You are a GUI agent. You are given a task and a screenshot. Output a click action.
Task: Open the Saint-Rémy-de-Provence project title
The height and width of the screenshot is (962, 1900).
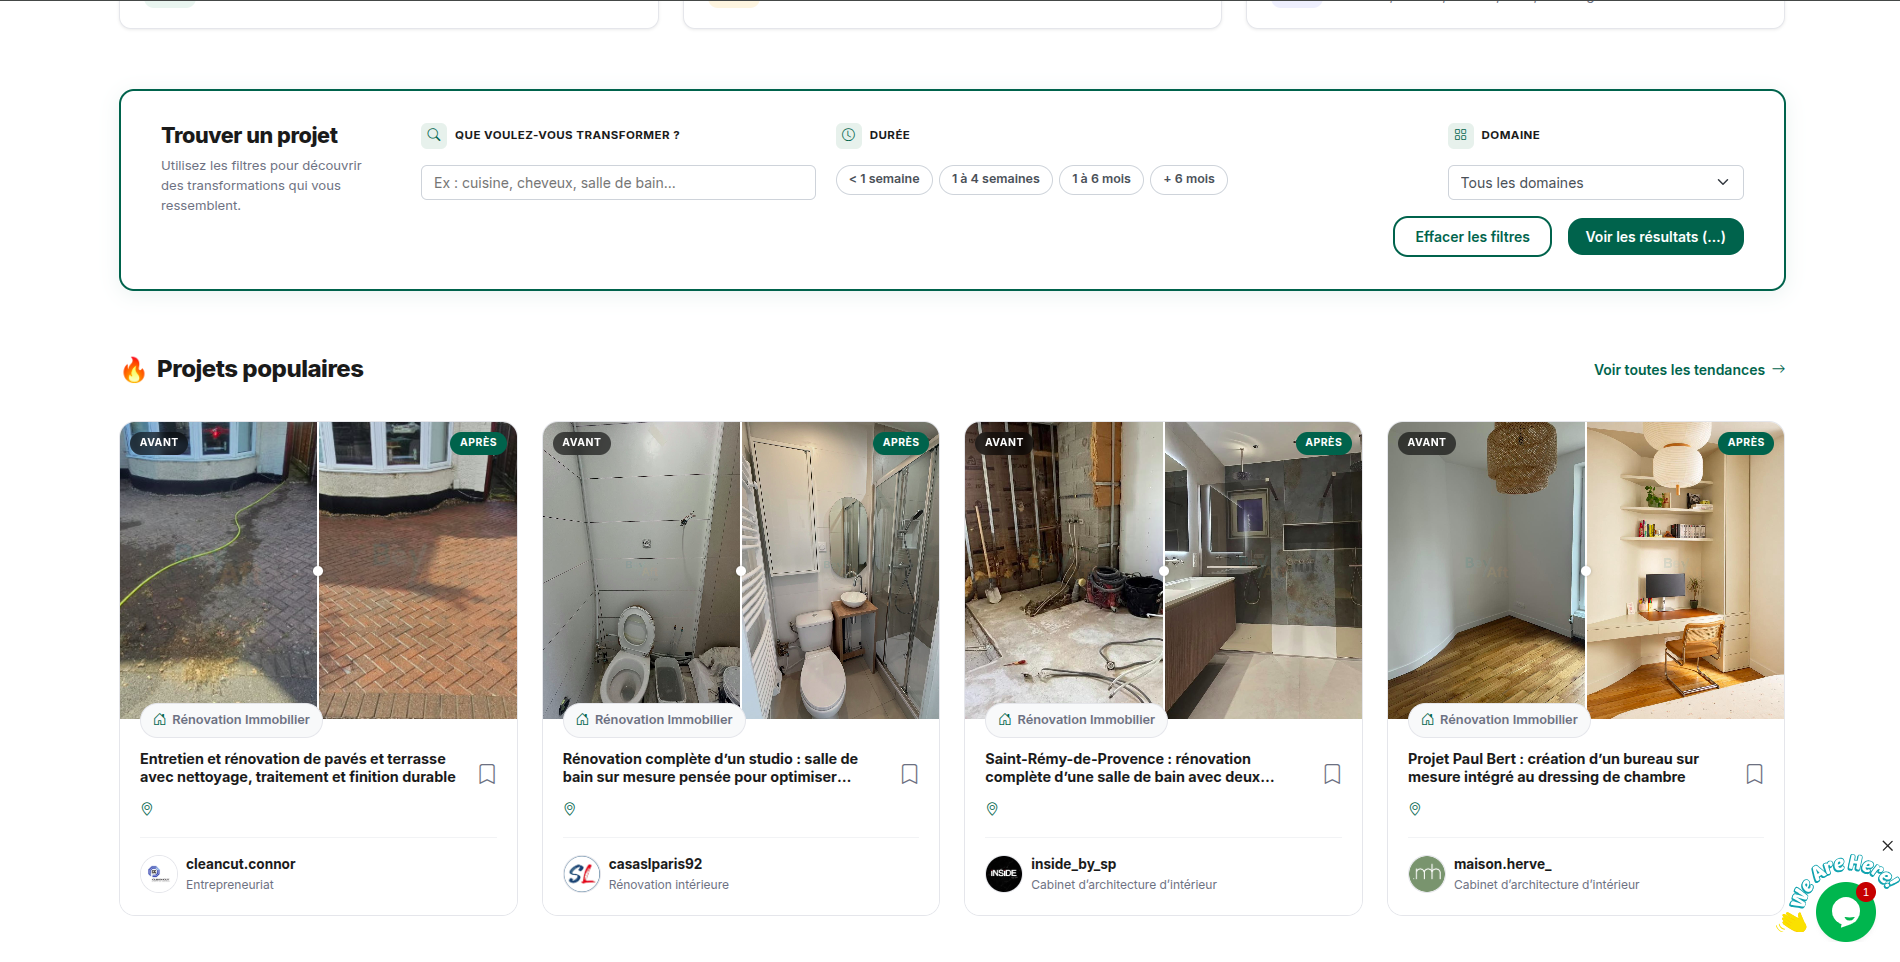tap(1130, 768)
